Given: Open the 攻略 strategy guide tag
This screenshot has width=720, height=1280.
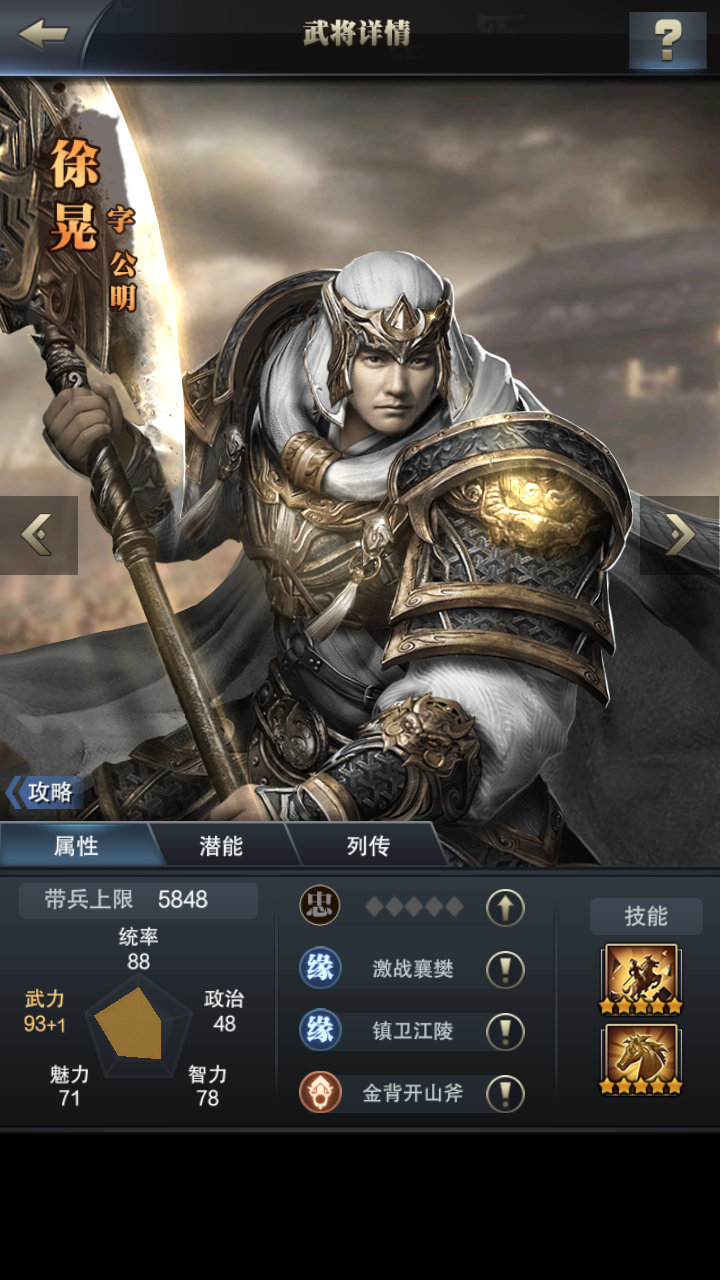Looking at the screenshot, I should (44, 792).
